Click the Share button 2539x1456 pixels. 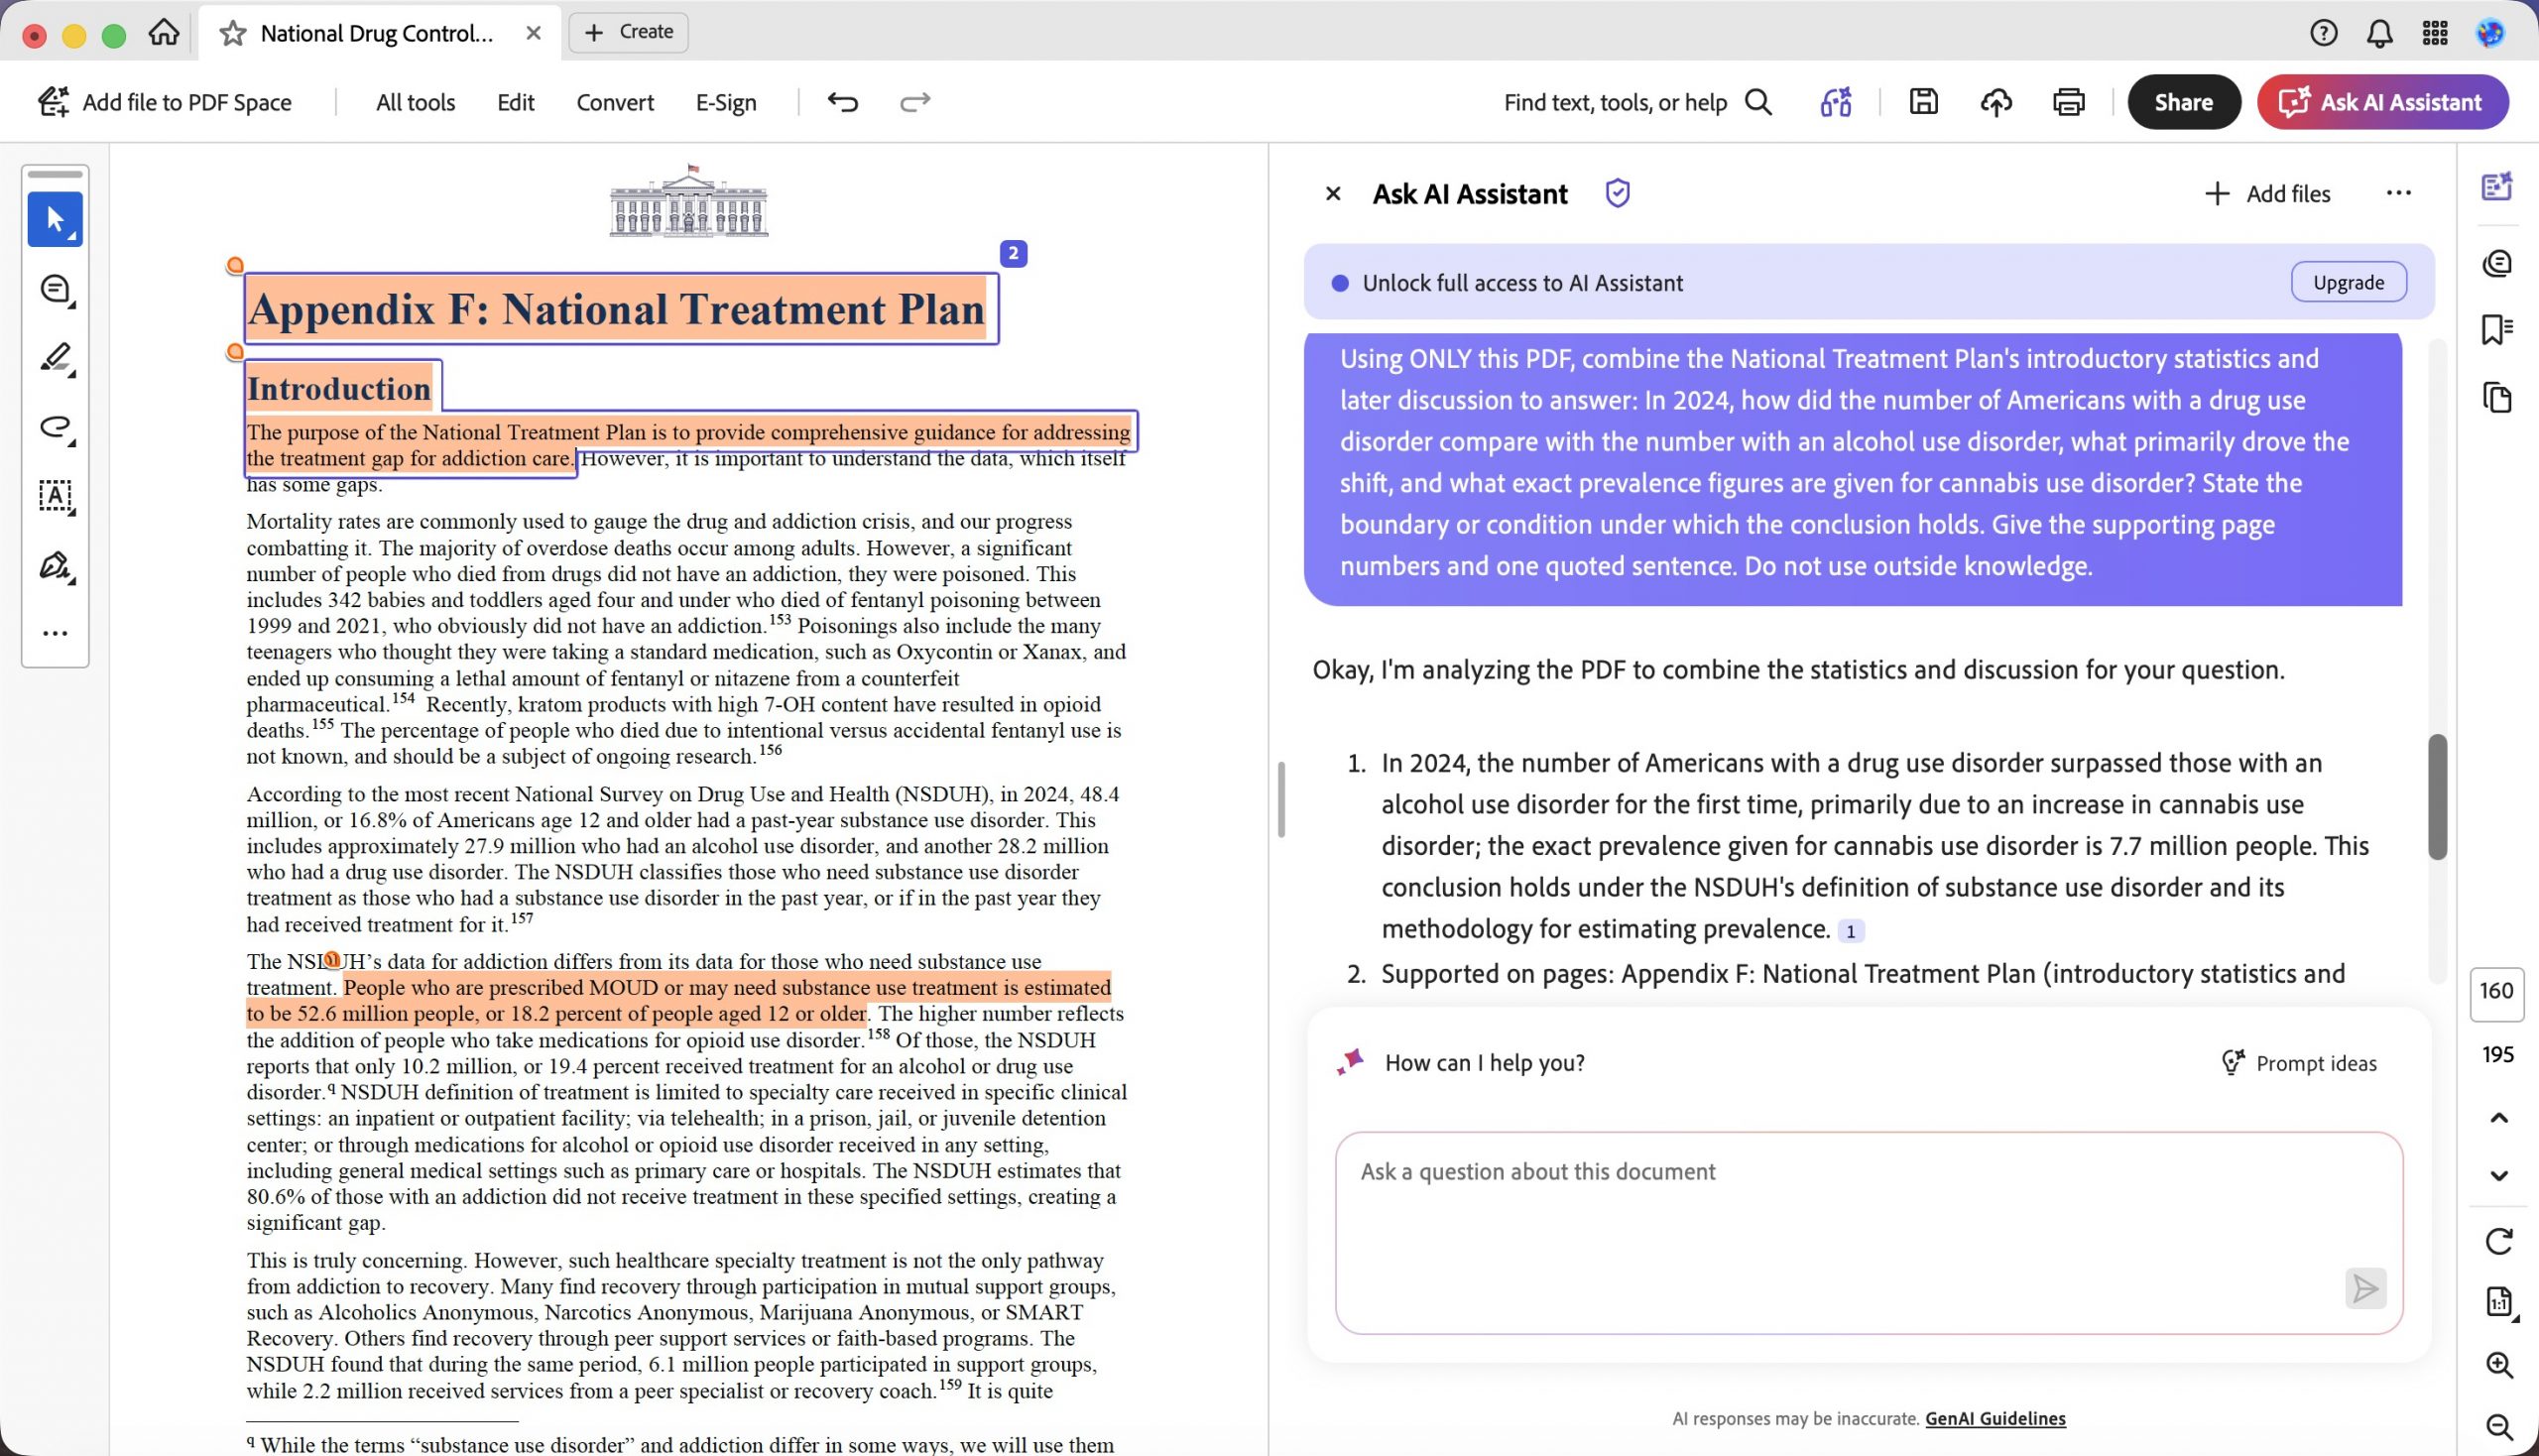(2183, 102)
